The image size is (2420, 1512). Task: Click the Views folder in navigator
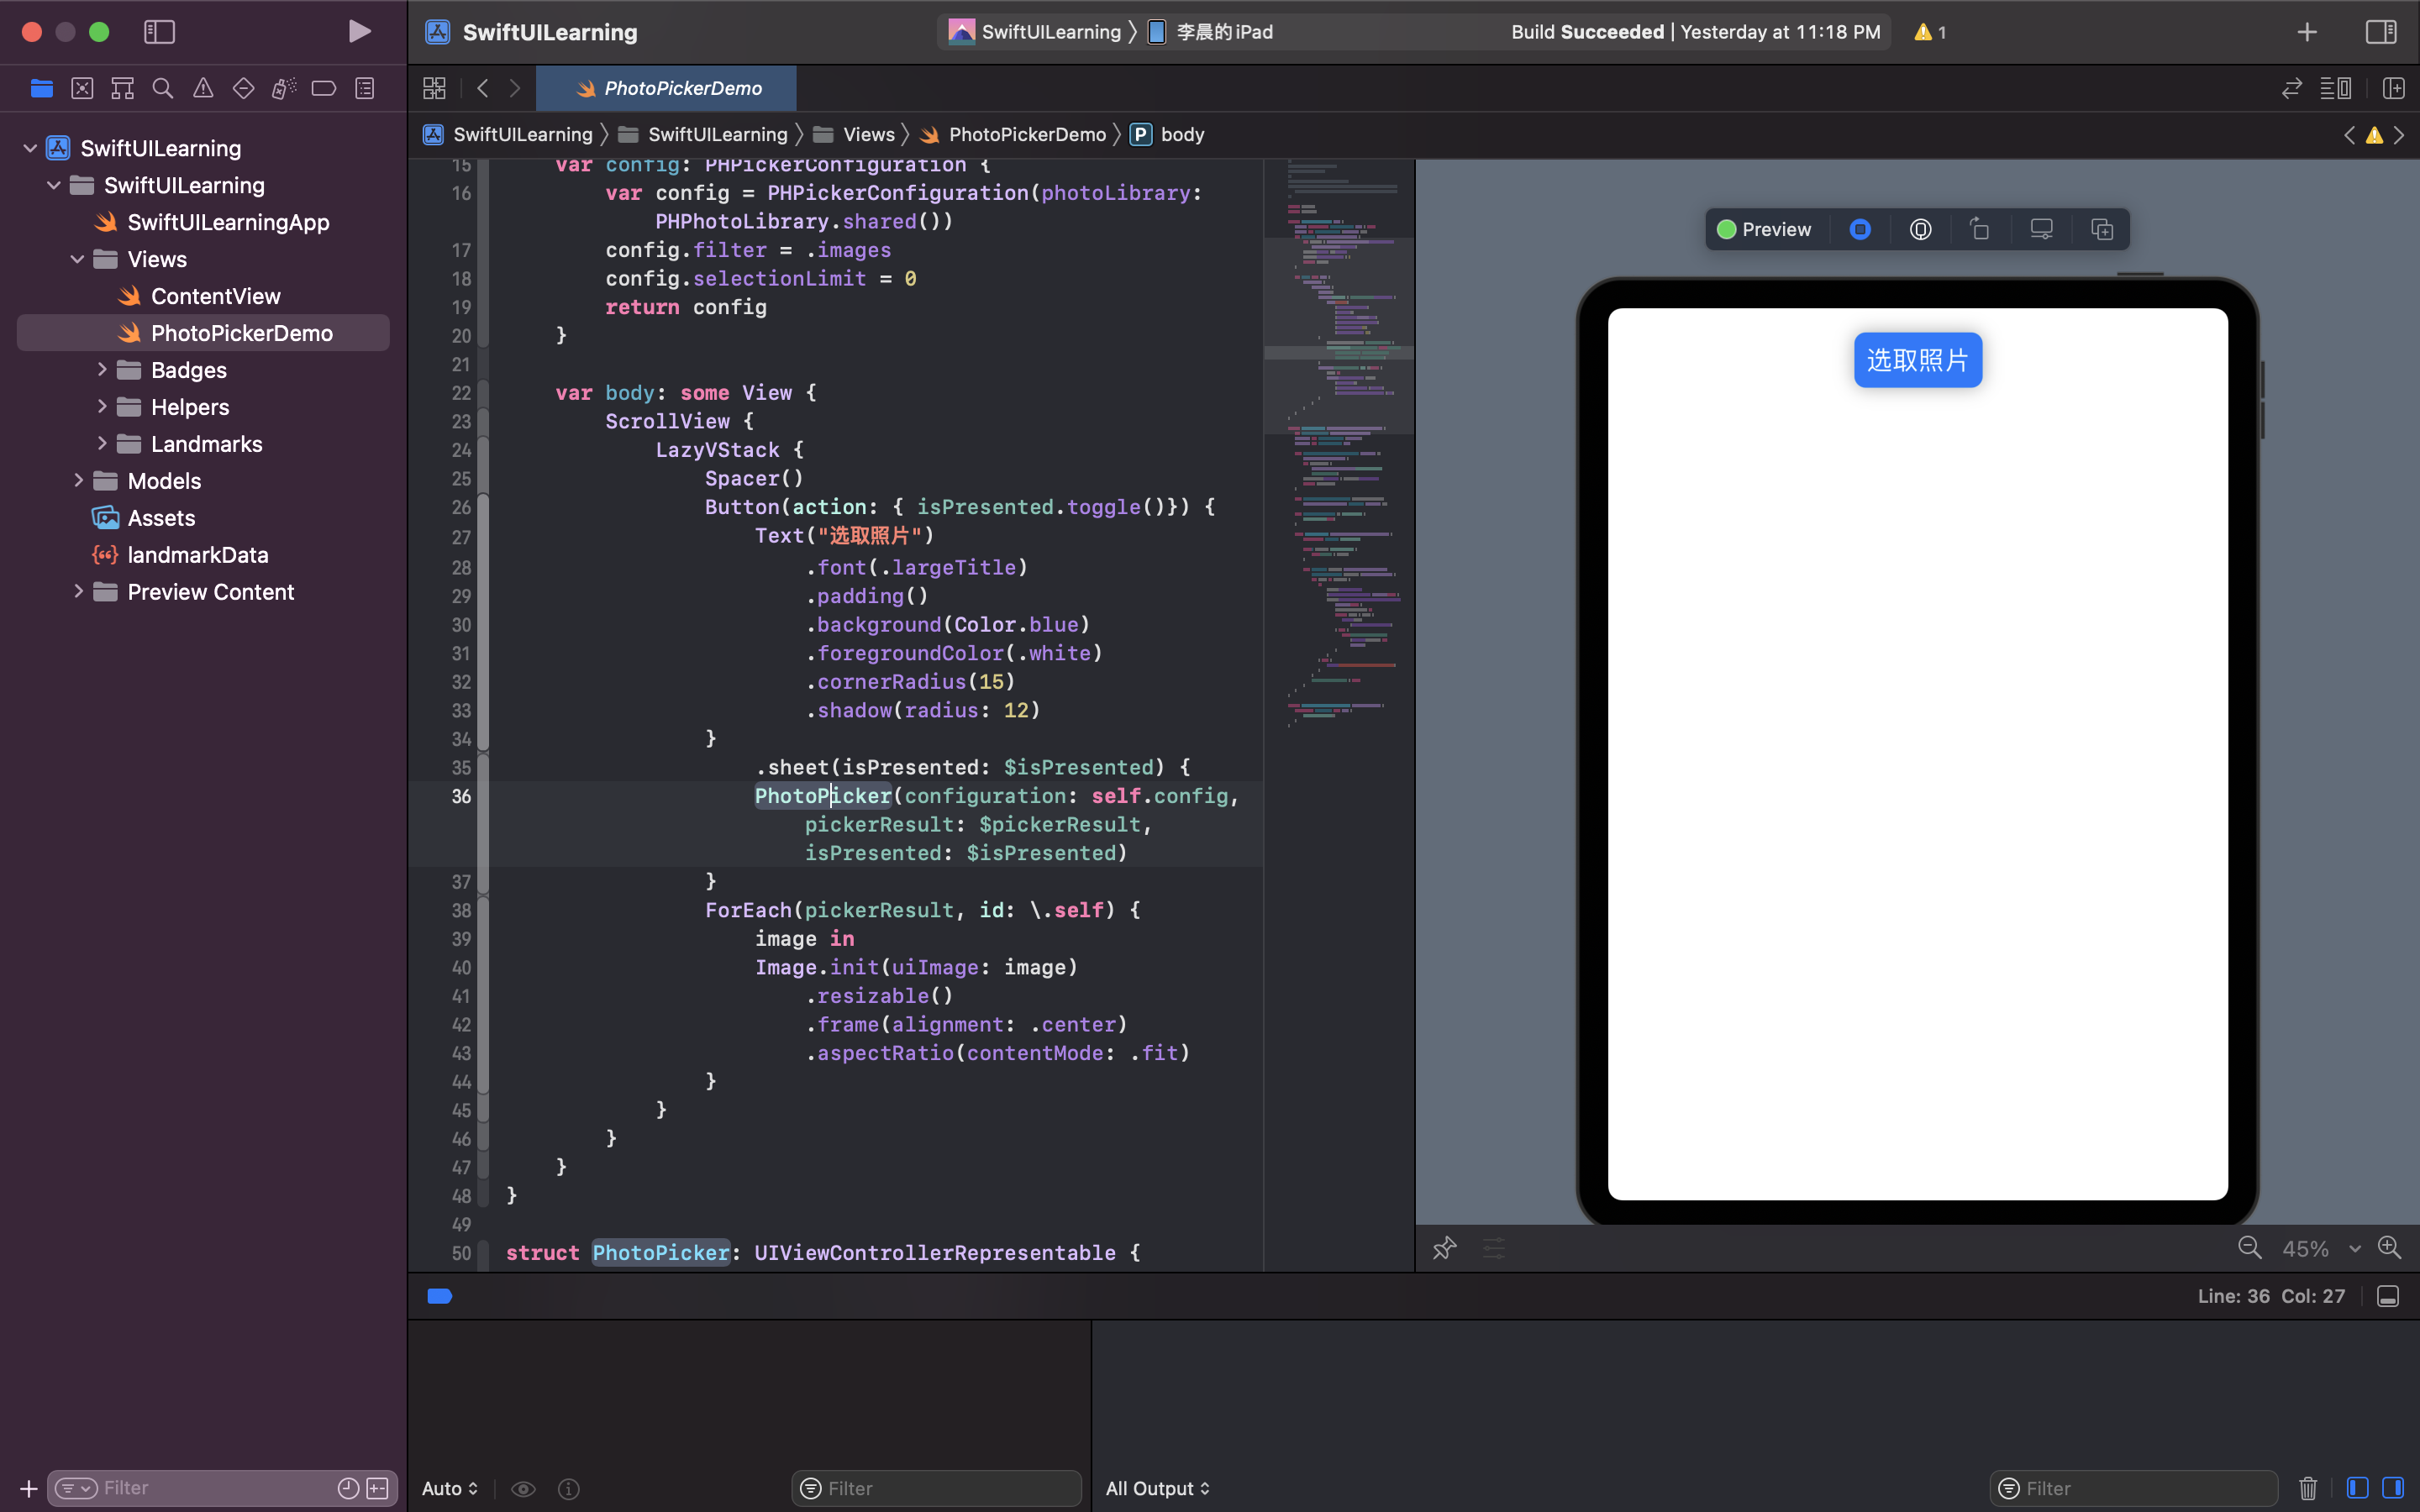pos(157,258)
